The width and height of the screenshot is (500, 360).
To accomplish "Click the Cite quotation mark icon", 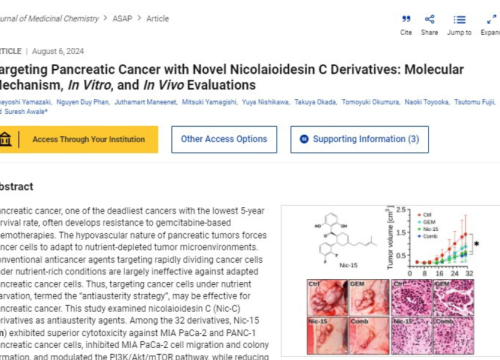I will pyautogui.click(x=406, y=19).
